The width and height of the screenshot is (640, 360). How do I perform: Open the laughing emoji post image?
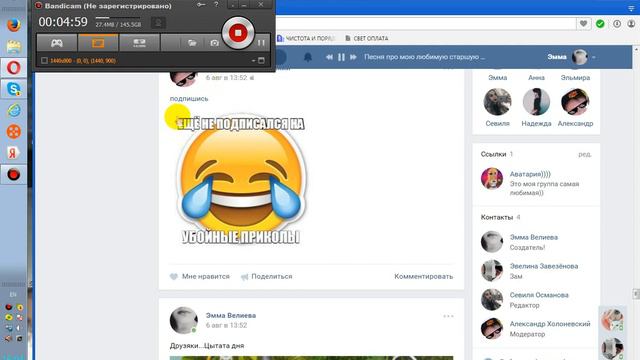coord(242,180)
